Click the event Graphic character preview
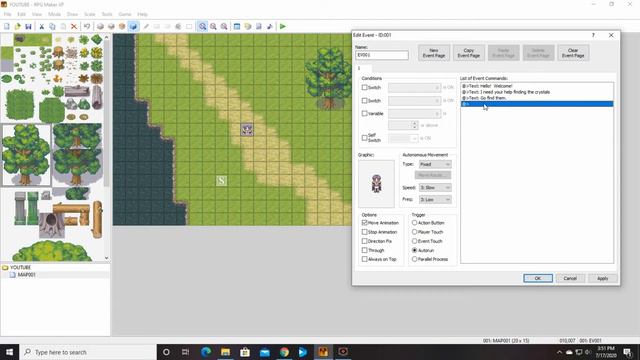Viewport: 640px width, 360px height. [x=376, y=184]
